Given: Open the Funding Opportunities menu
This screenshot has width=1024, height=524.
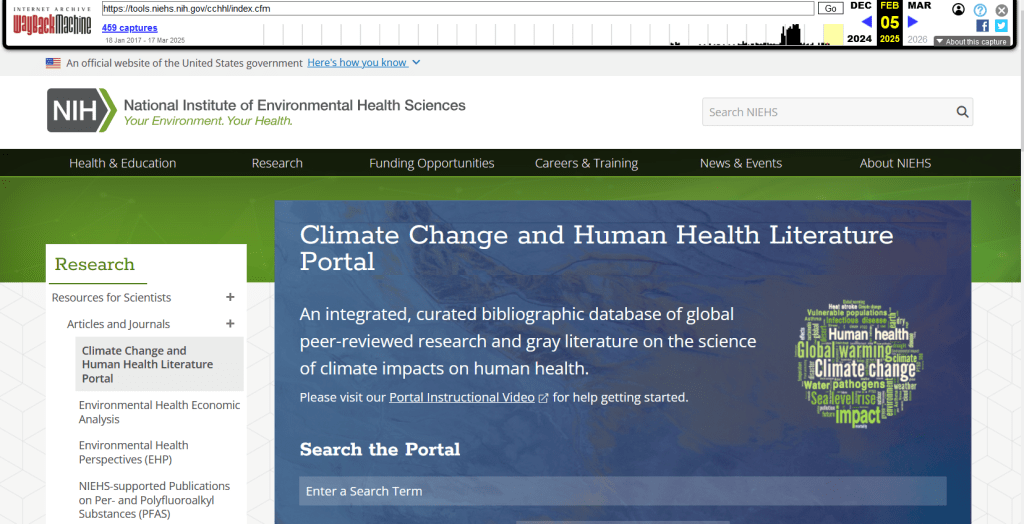Looking at the screenshot, I should pyautogui.click(x=431, y=163).
